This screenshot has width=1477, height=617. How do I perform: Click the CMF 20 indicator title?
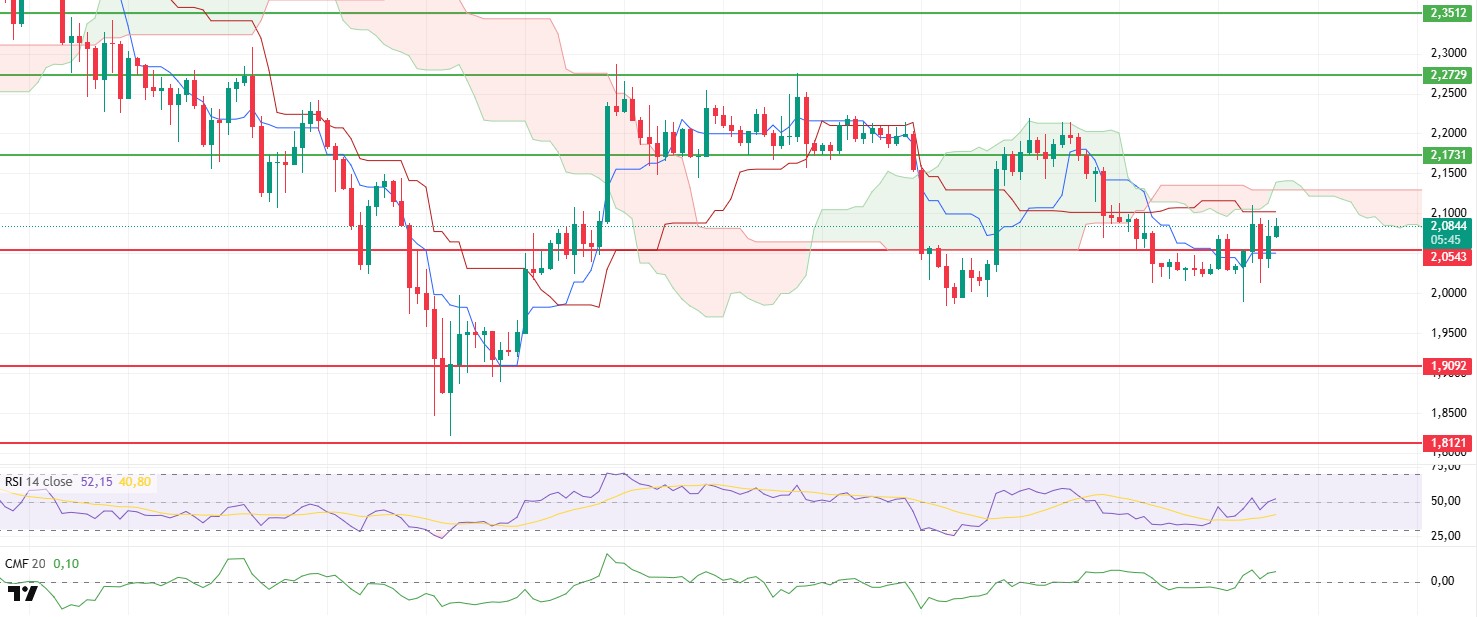pyautogui.click(x=24, y=563)
